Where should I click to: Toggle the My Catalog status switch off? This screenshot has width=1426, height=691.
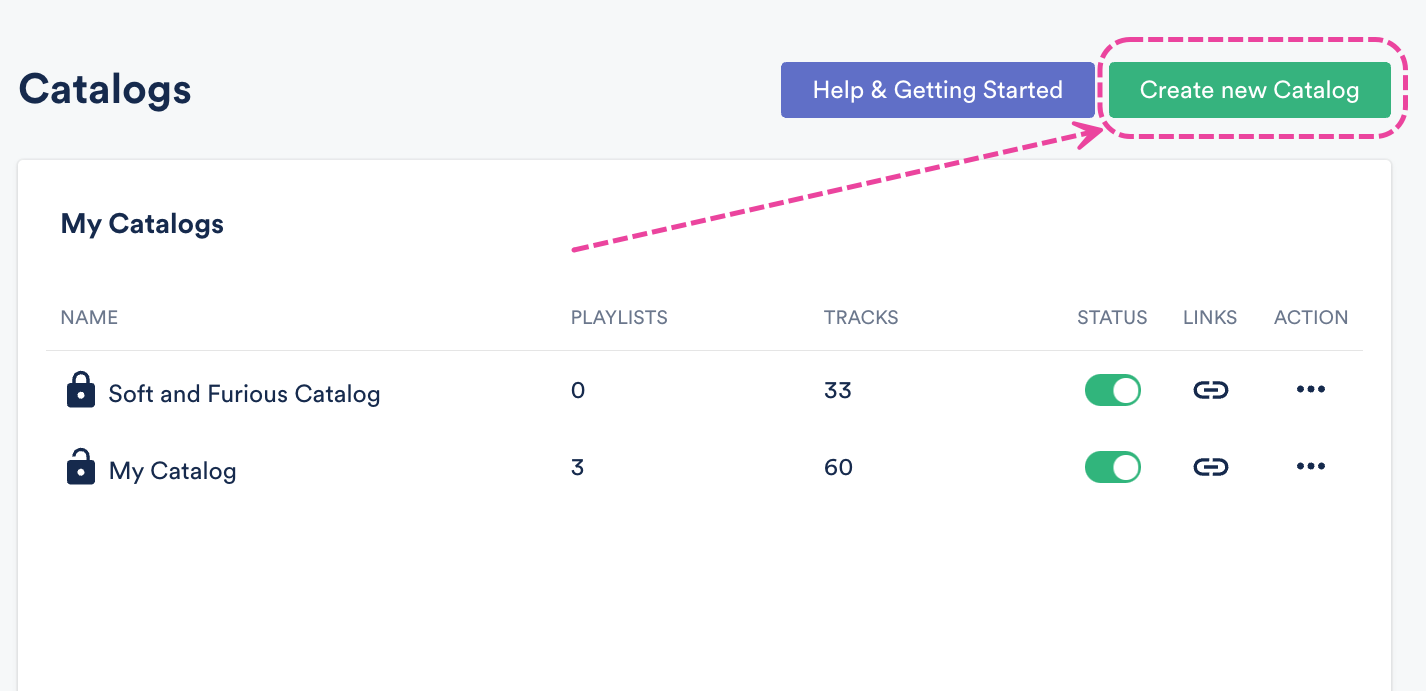coord(1112,467)
